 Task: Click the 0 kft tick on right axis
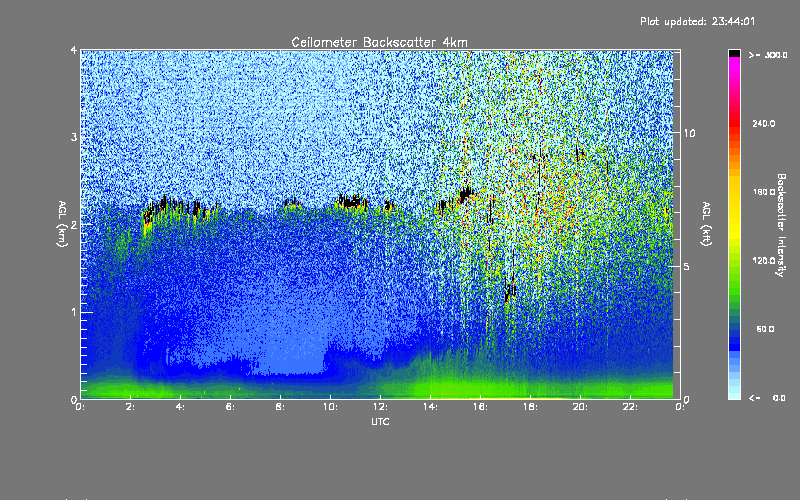687,399
